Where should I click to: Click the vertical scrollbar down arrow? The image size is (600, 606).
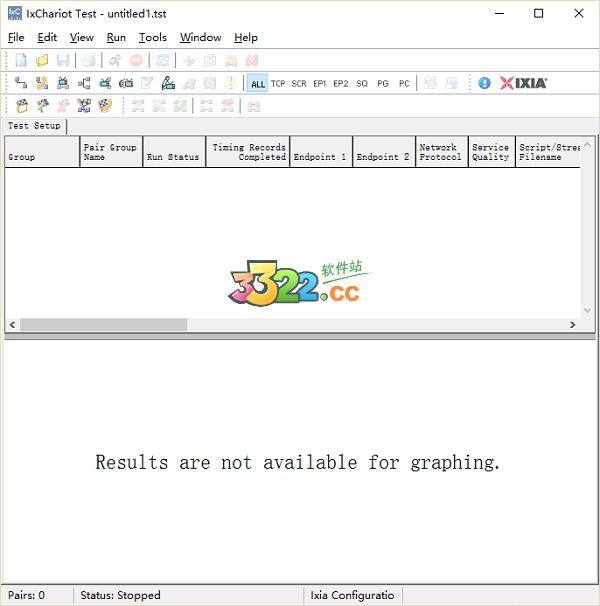(587, 310)
